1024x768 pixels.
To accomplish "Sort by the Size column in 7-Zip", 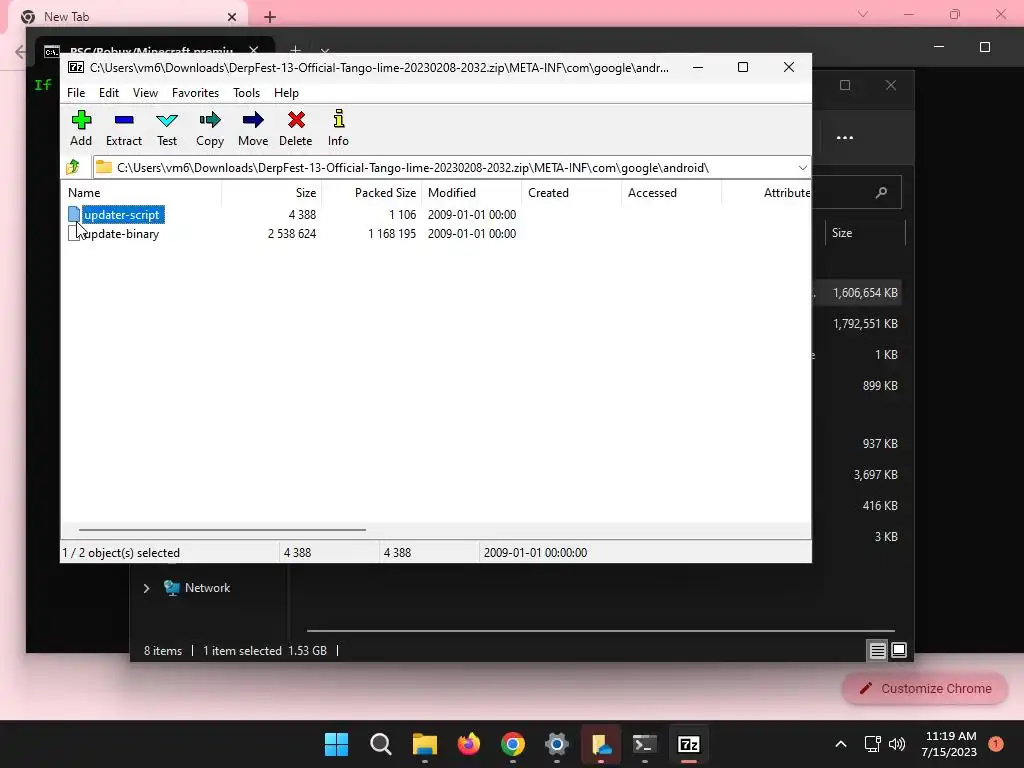I will [272, 193].
